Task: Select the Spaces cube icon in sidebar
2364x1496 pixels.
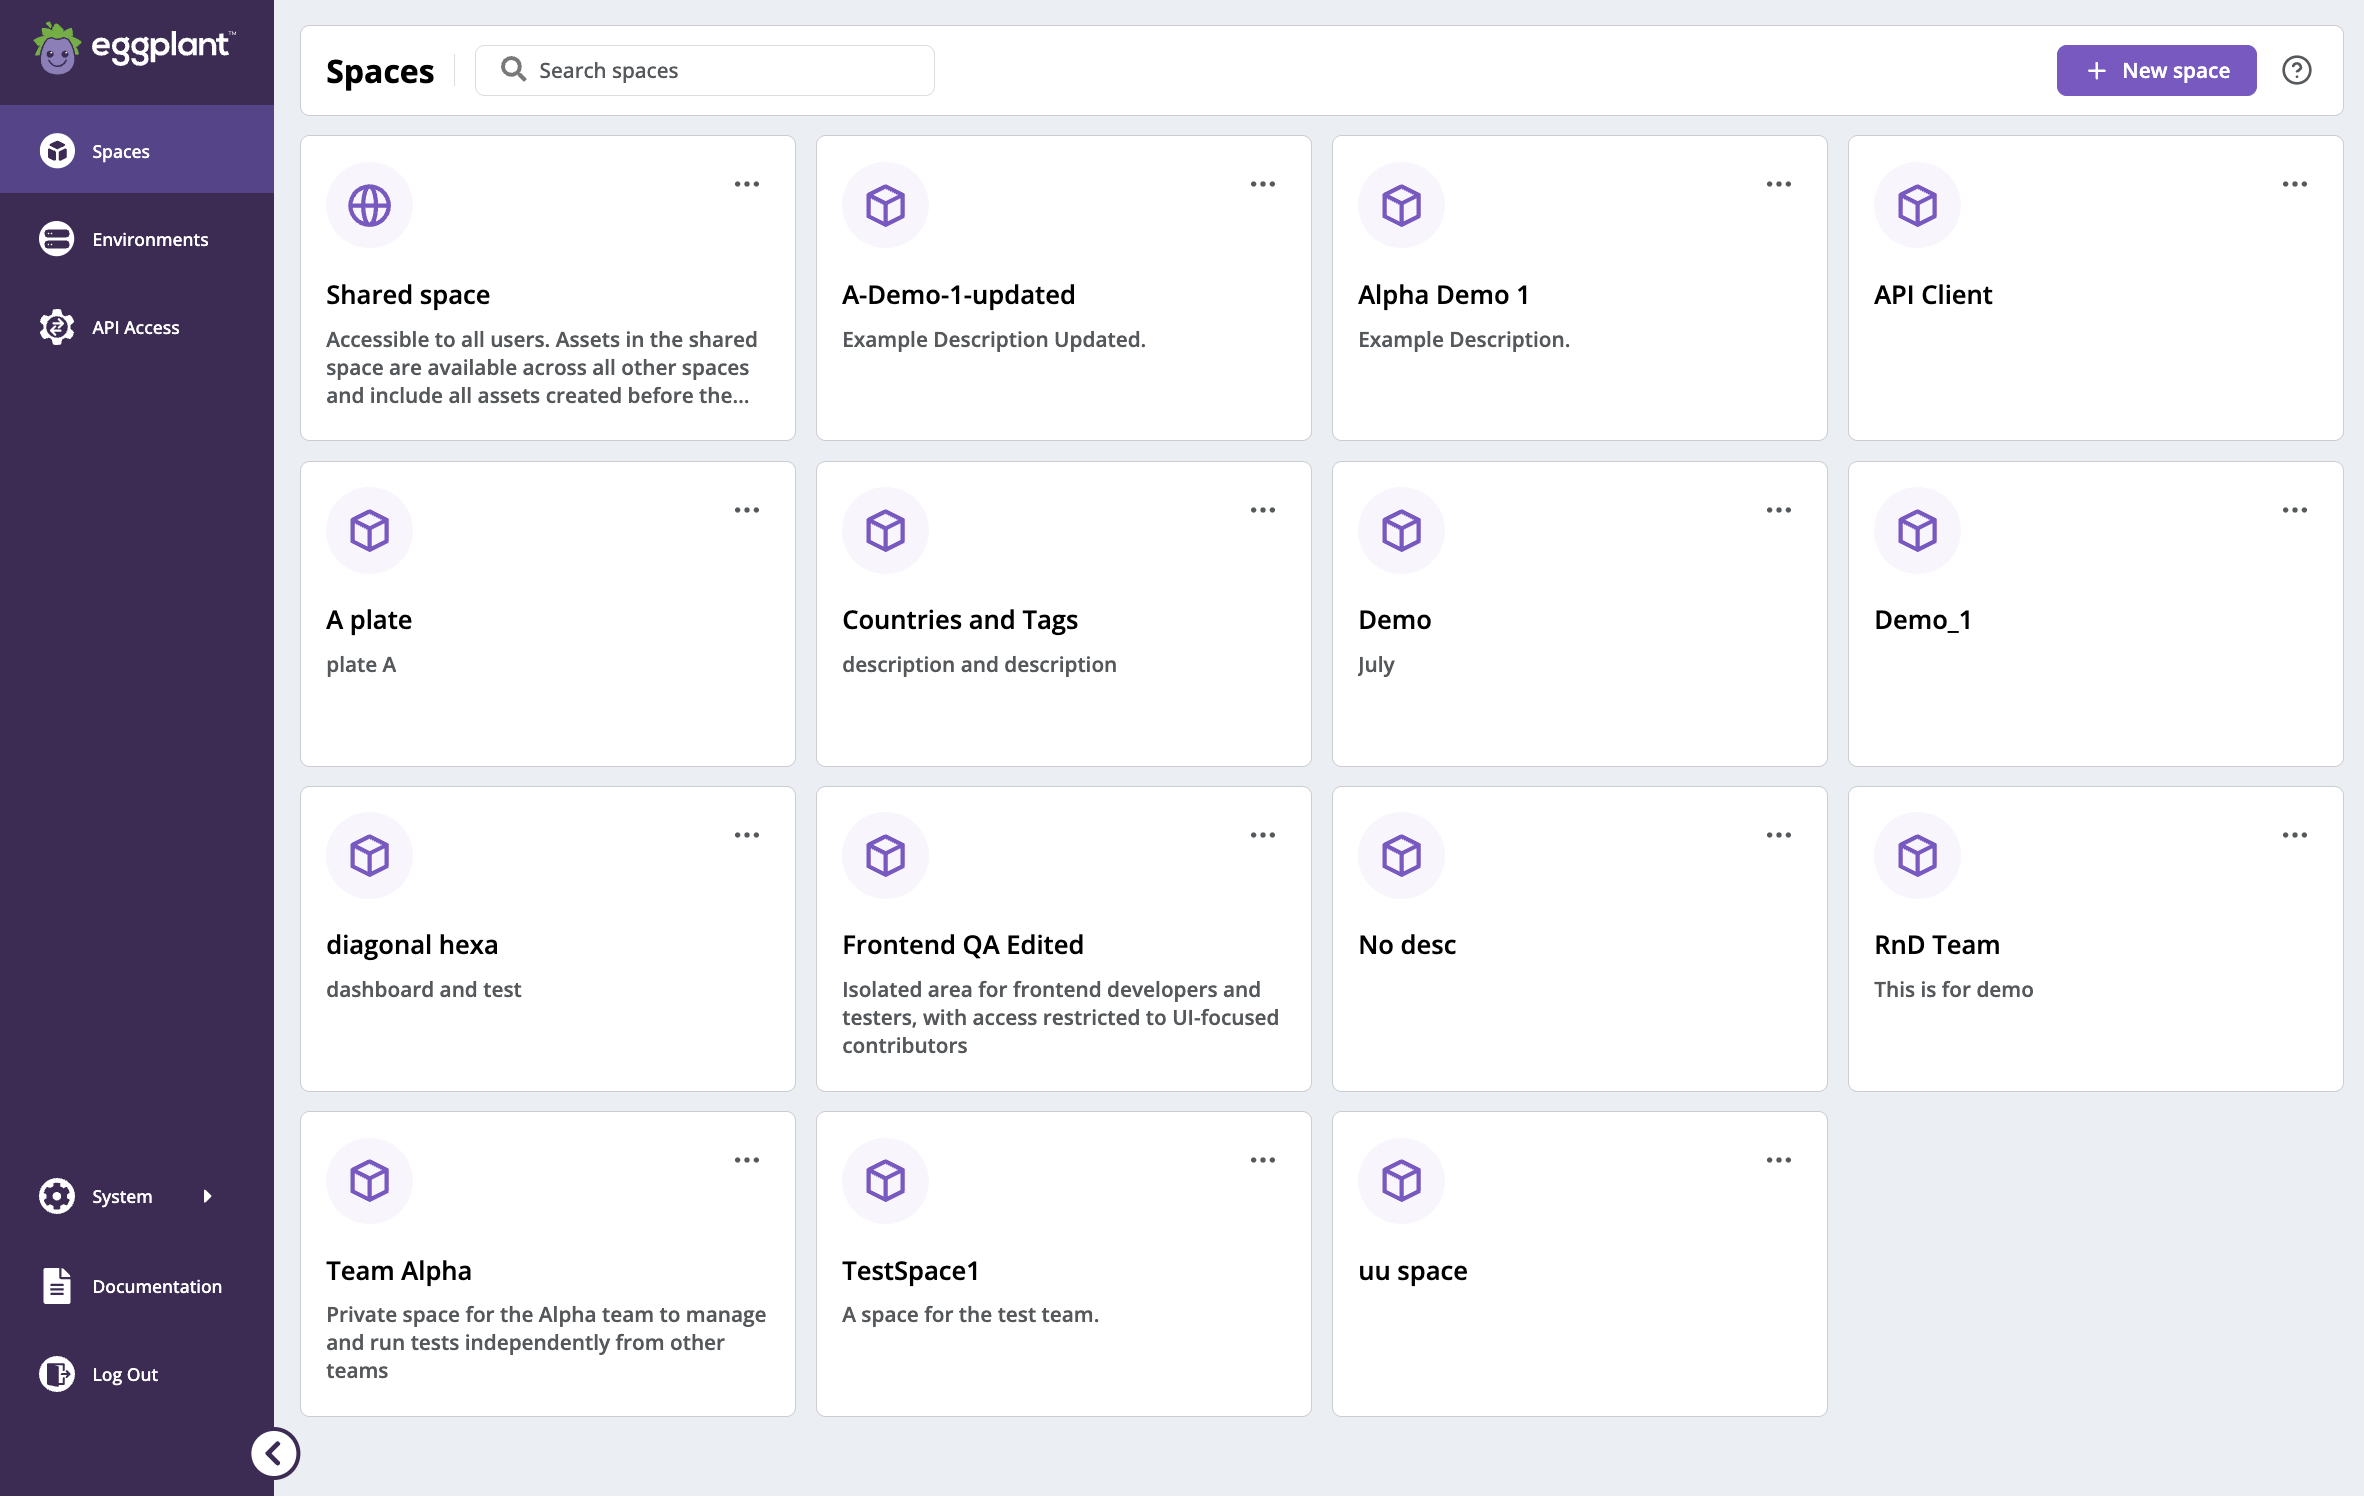Action: 56,150
